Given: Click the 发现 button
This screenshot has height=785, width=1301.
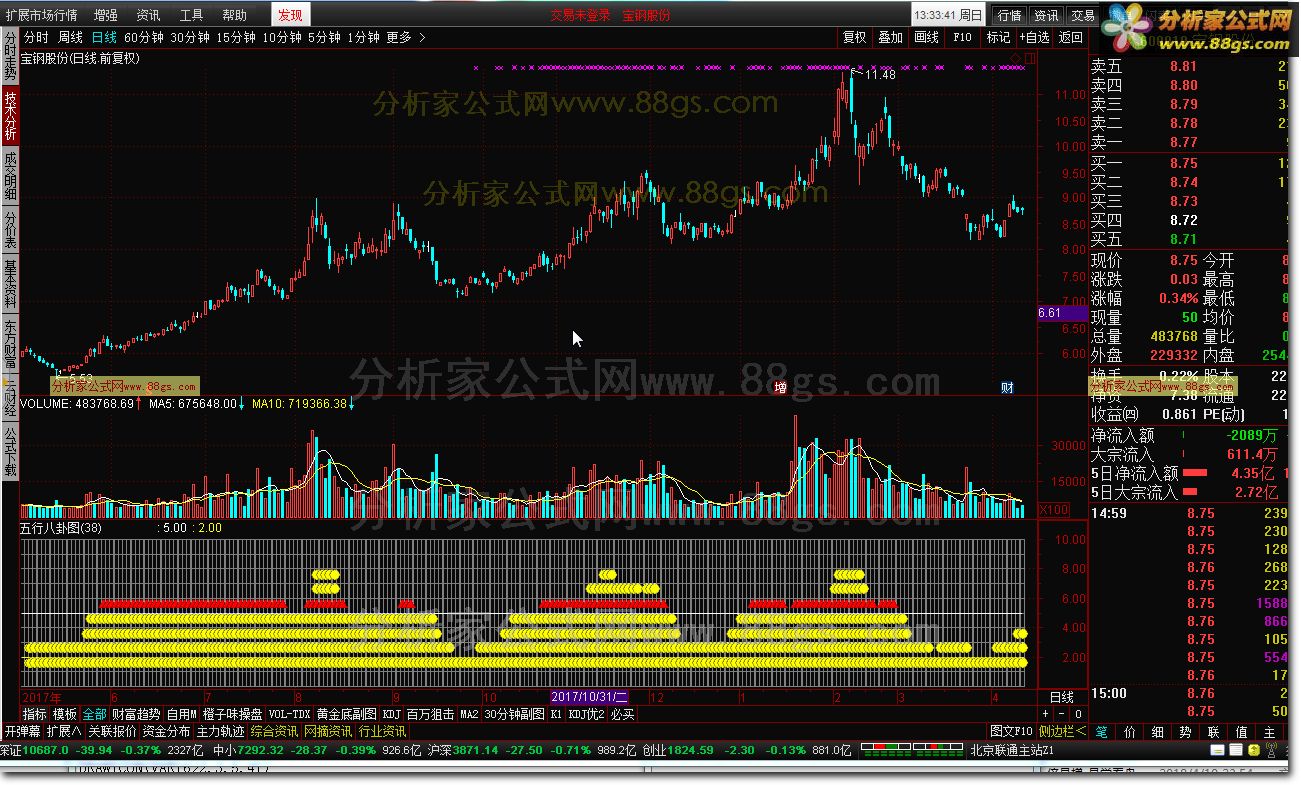Looking at the screenshot, I should 291,15.
